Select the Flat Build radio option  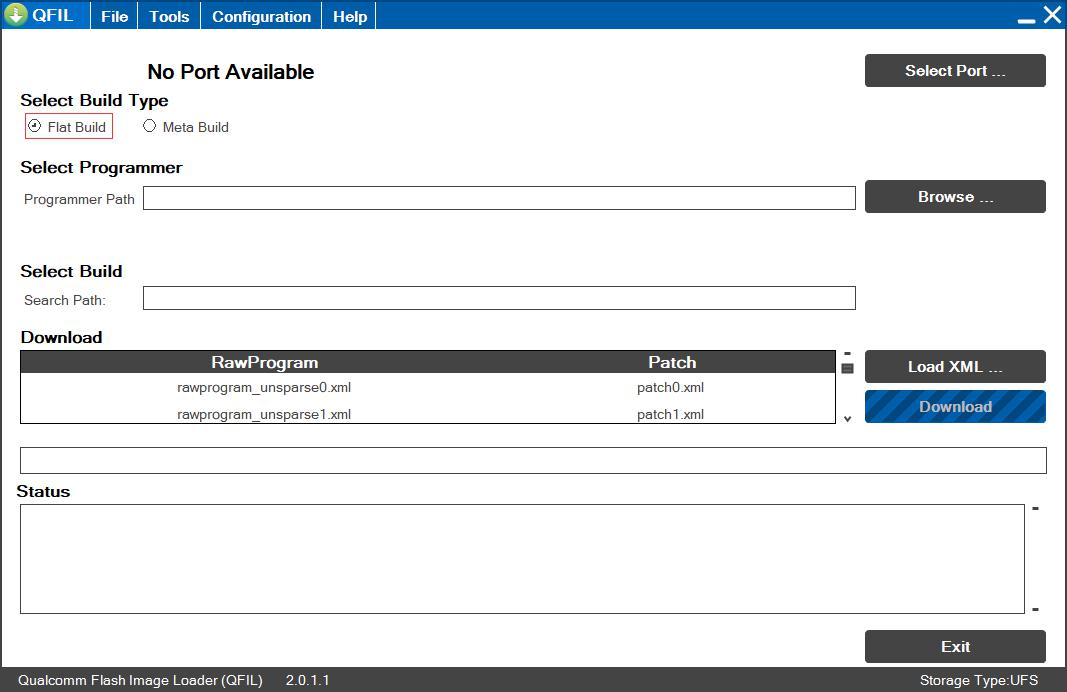(x=69, y=127)
